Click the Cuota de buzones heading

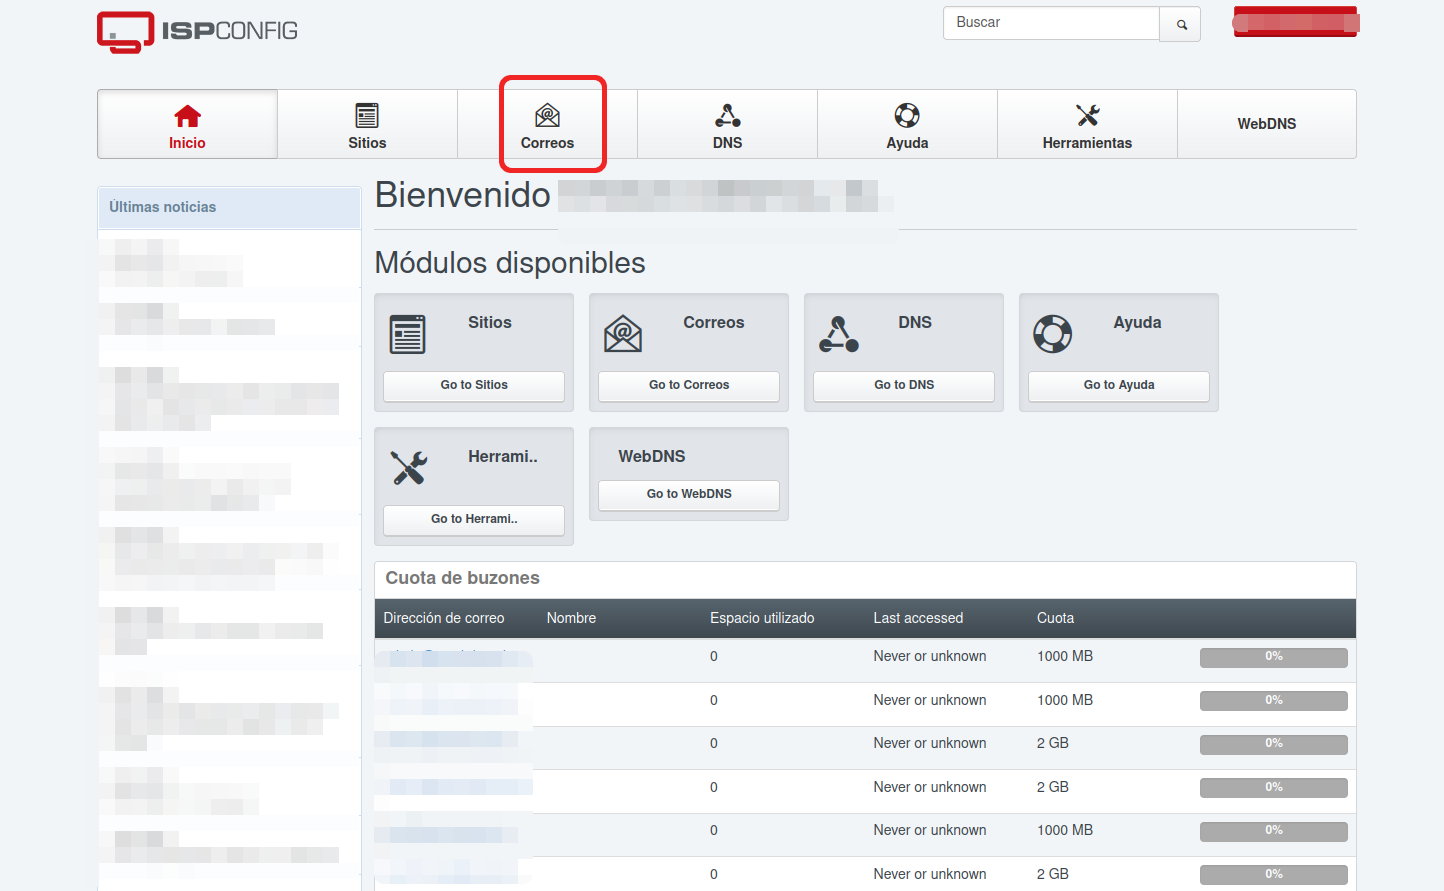pyautogui.click(x=462, y=578)
